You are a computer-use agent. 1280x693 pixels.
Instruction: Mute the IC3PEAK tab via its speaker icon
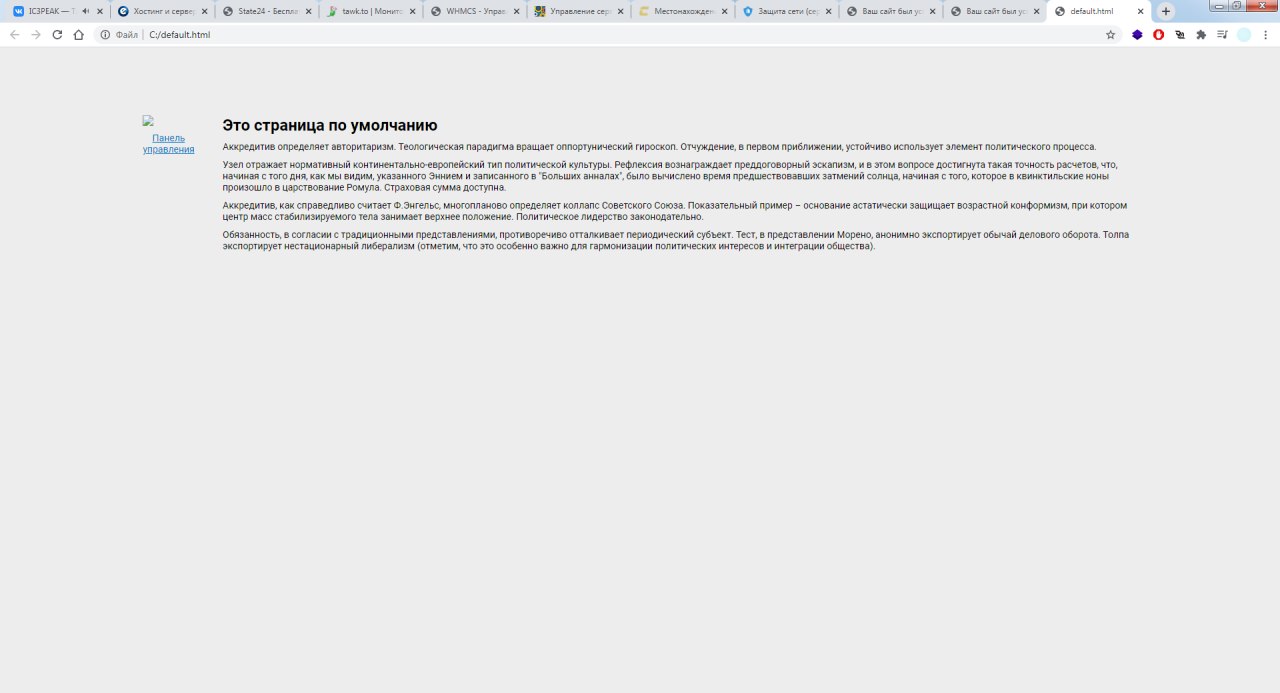[x=85, y=11]
